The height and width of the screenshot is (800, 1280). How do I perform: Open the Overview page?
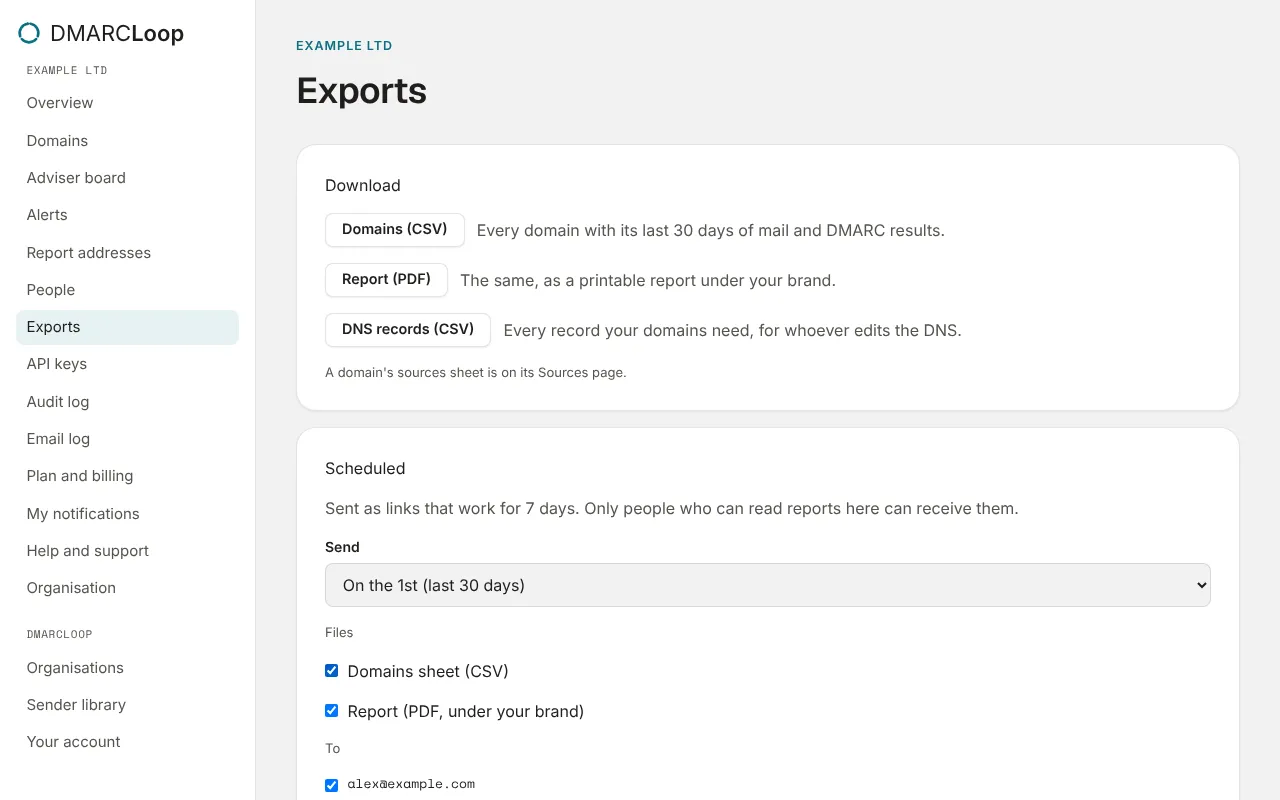(x=127, y=103)
